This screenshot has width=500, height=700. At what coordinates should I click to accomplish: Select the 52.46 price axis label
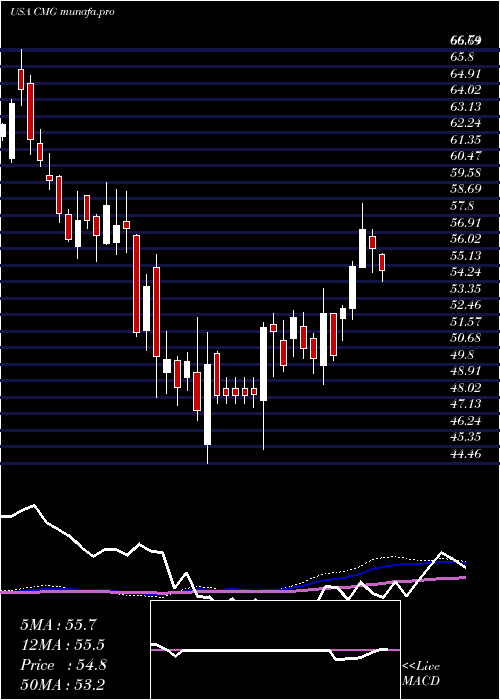466,305
